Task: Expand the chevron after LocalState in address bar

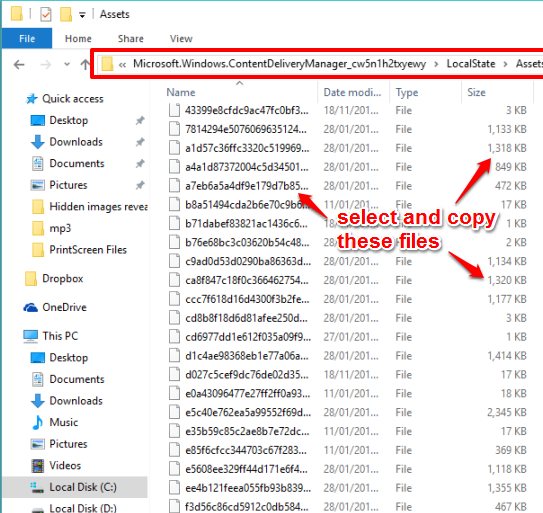Action: coord(505,64)
